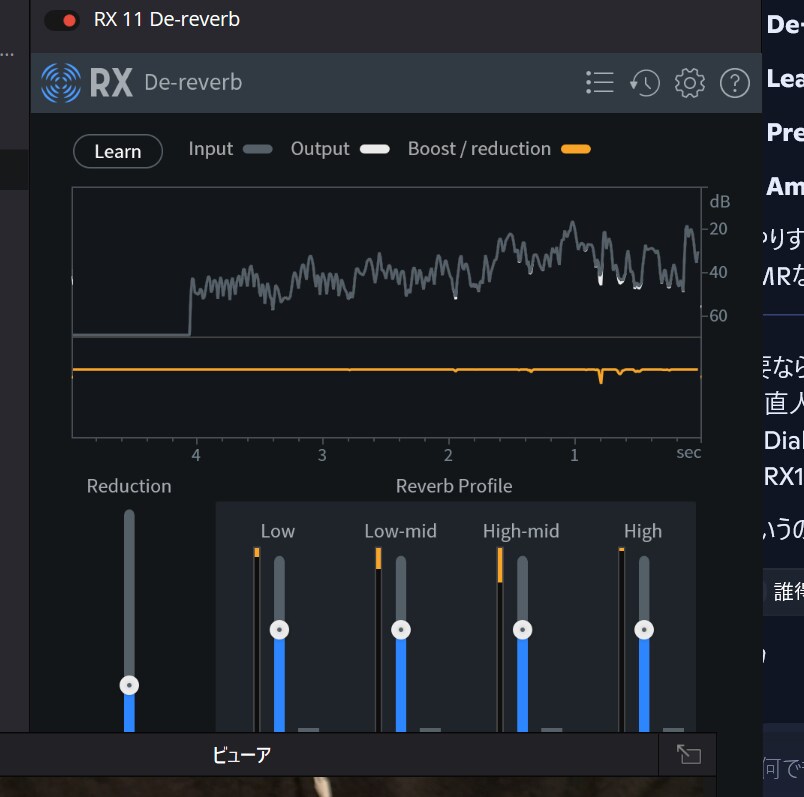Click the High-mid band slider handle

pos(522,630)
